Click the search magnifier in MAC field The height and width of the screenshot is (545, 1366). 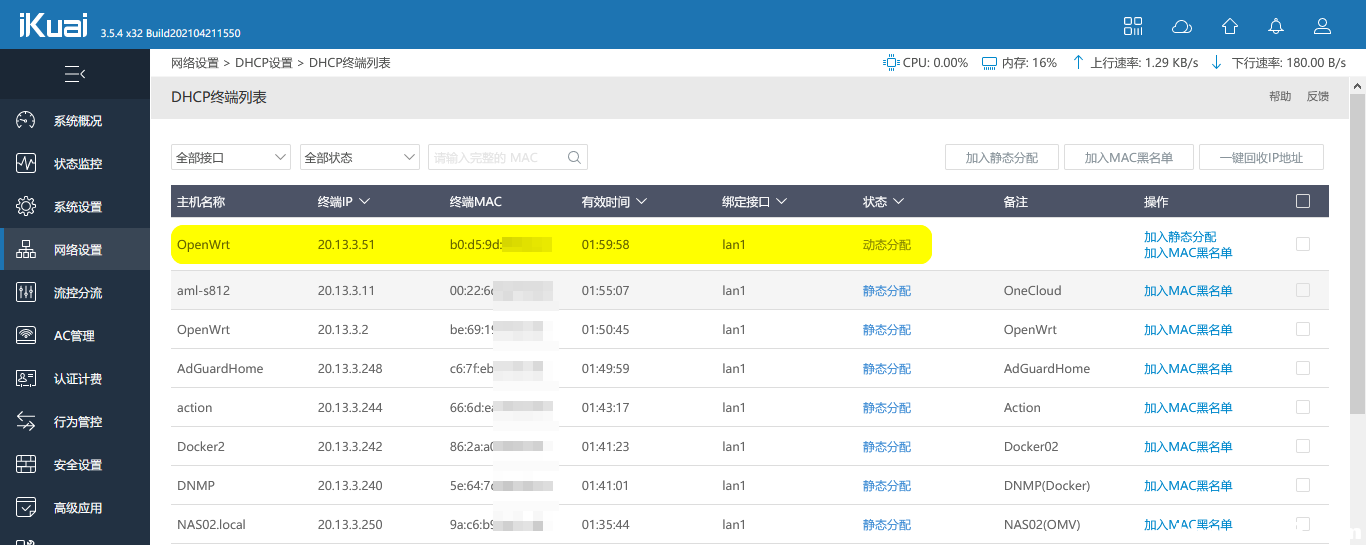(574, 157)
